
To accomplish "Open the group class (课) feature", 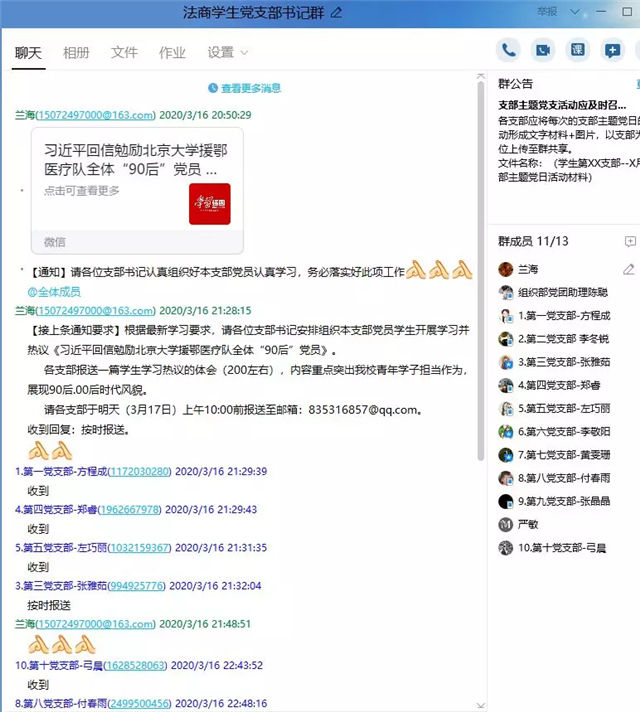I will pos(578,50).
